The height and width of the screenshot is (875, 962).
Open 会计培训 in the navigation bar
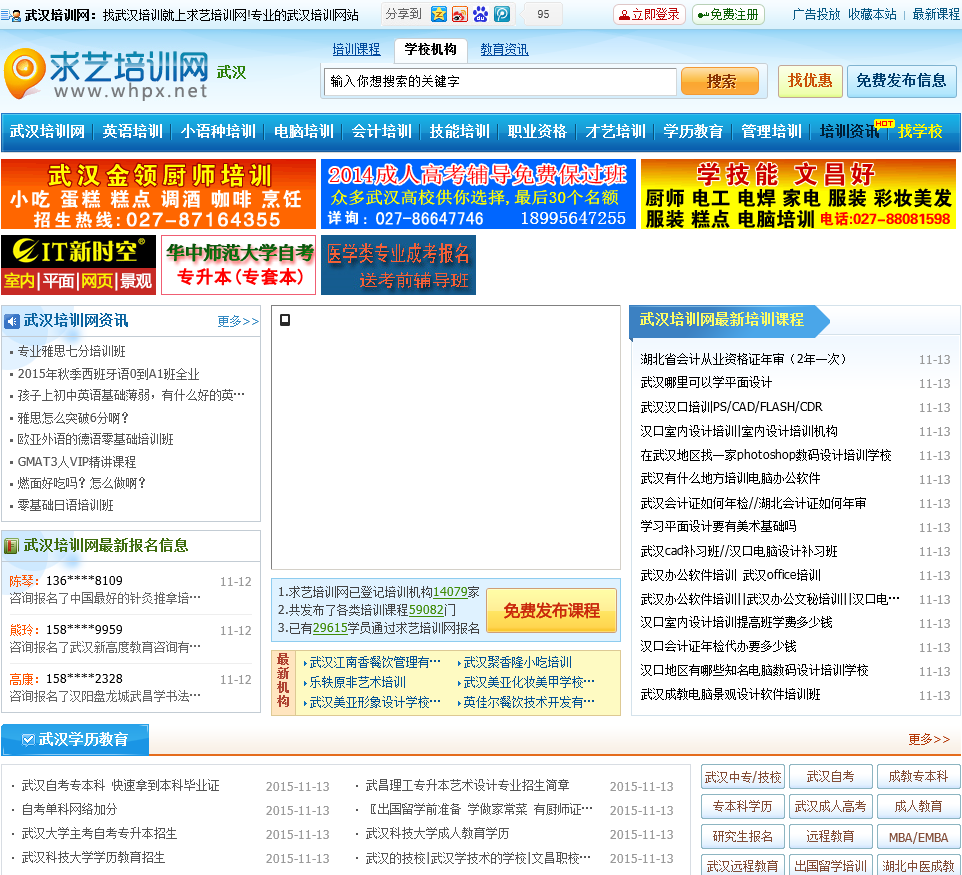(x=381, y=132)
